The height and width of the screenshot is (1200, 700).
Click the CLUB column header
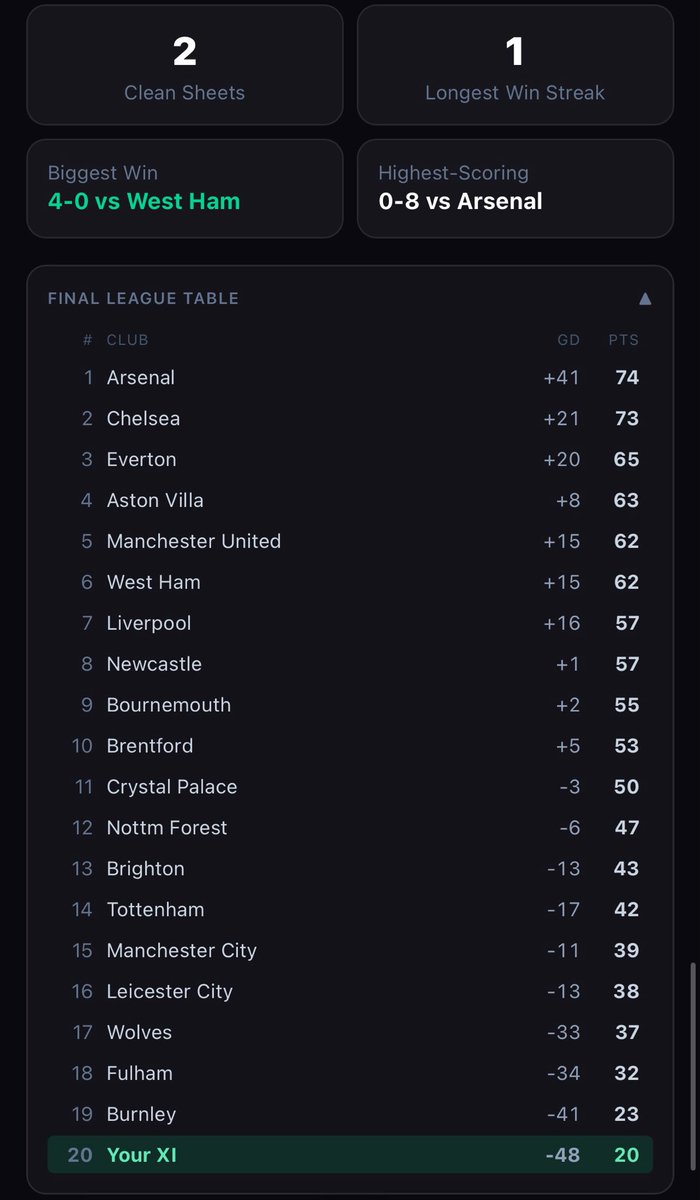click(128, 340)
